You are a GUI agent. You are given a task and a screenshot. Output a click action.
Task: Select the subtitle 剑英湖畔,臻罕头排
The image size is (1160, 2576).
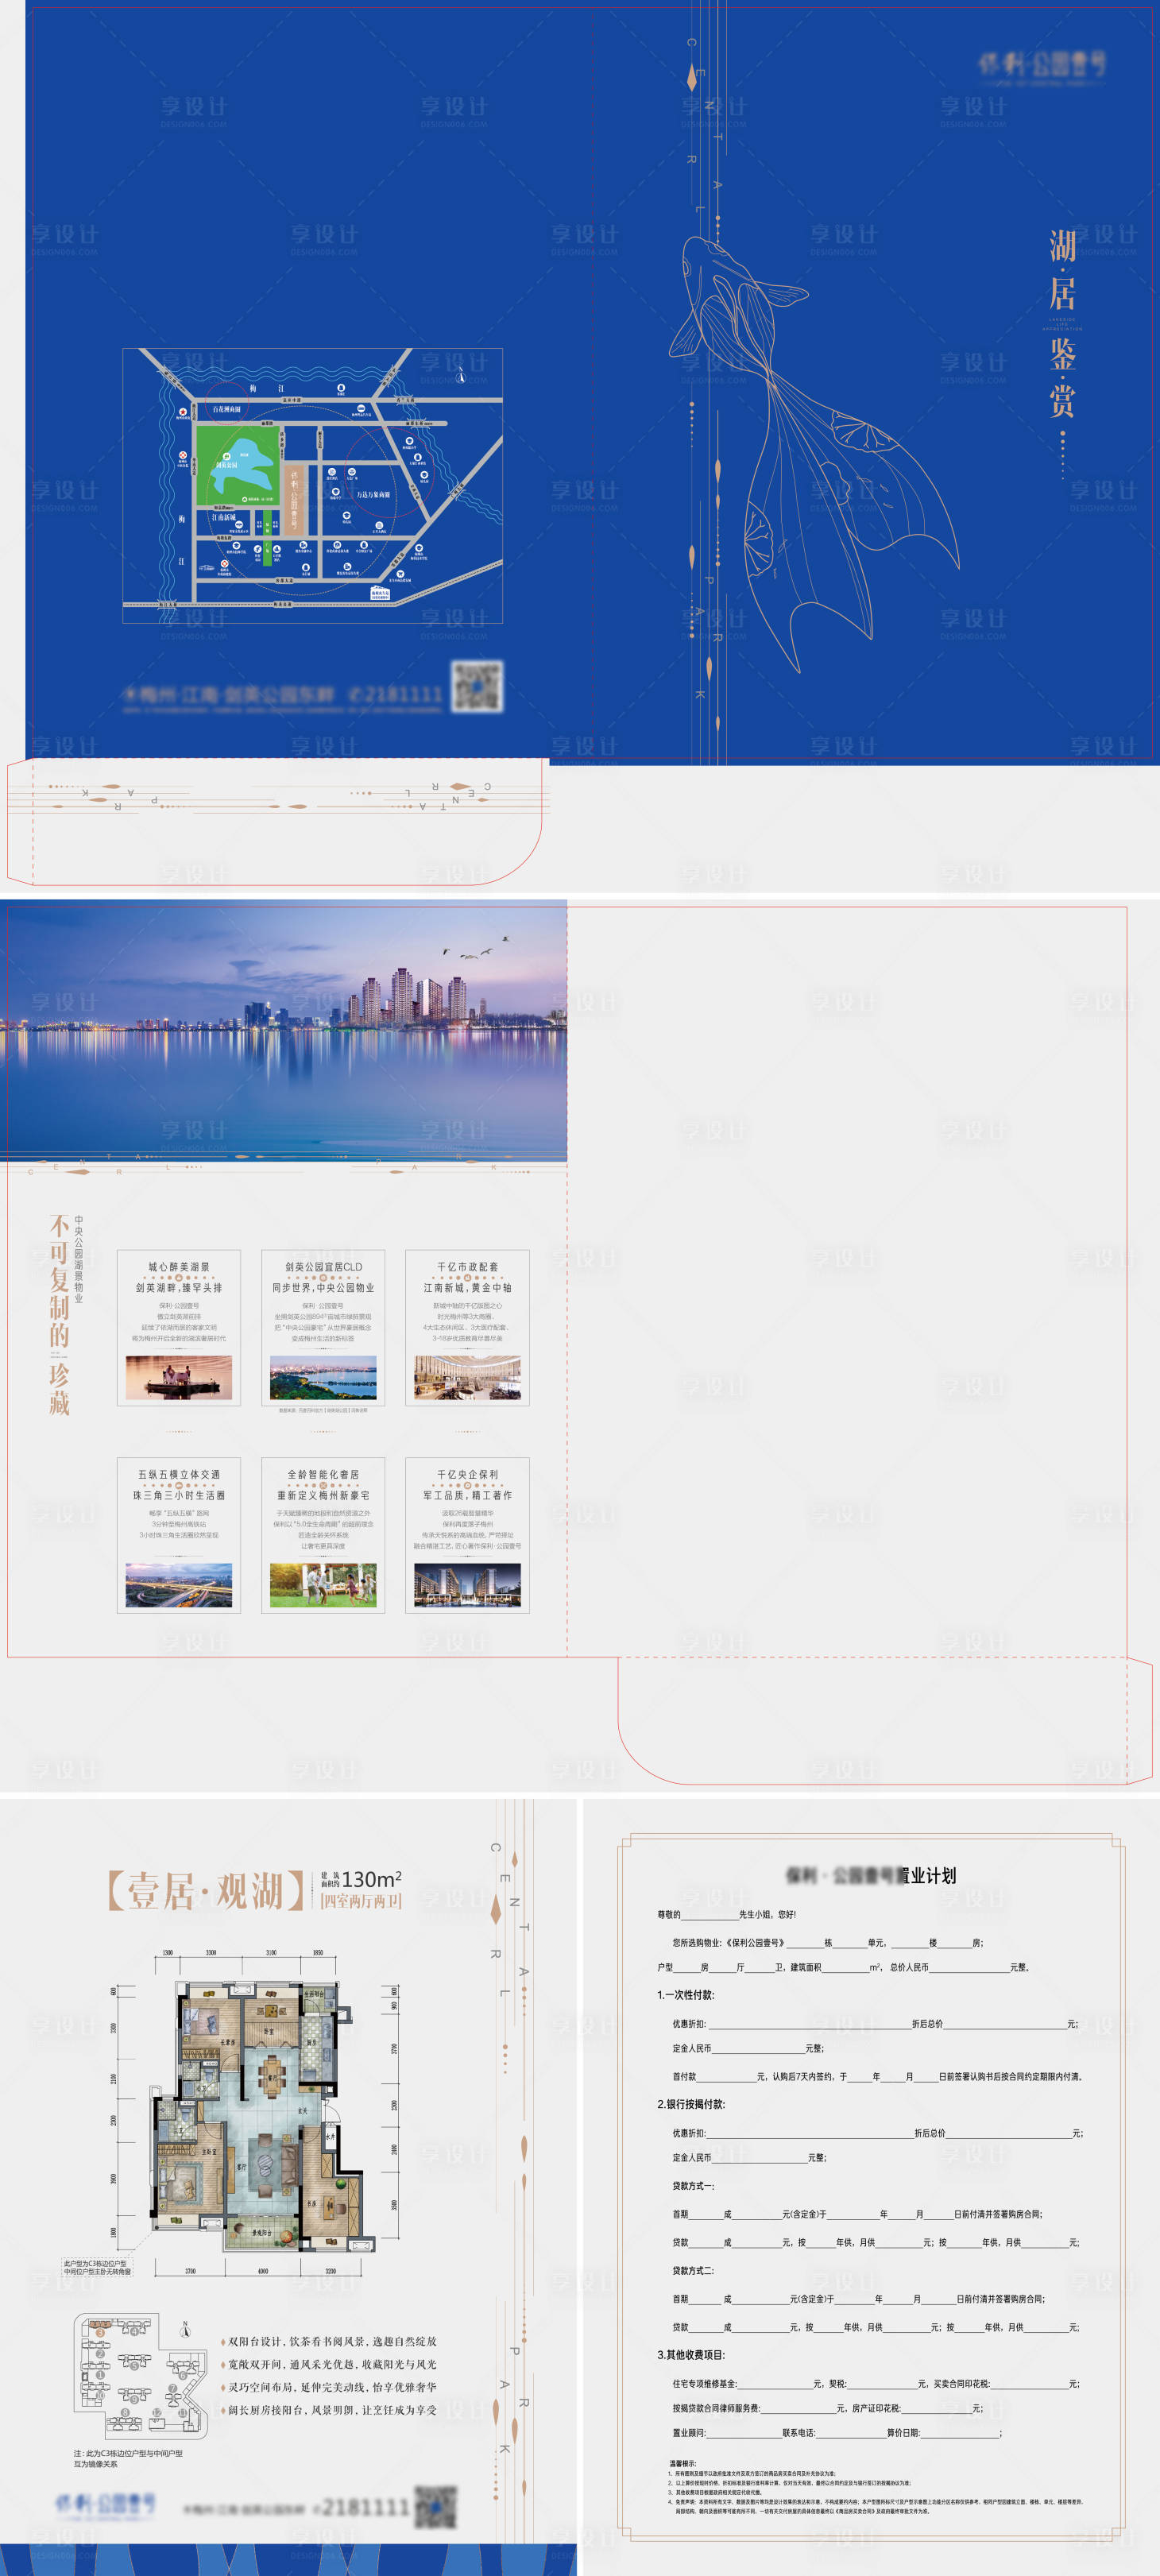point(179,1288)
